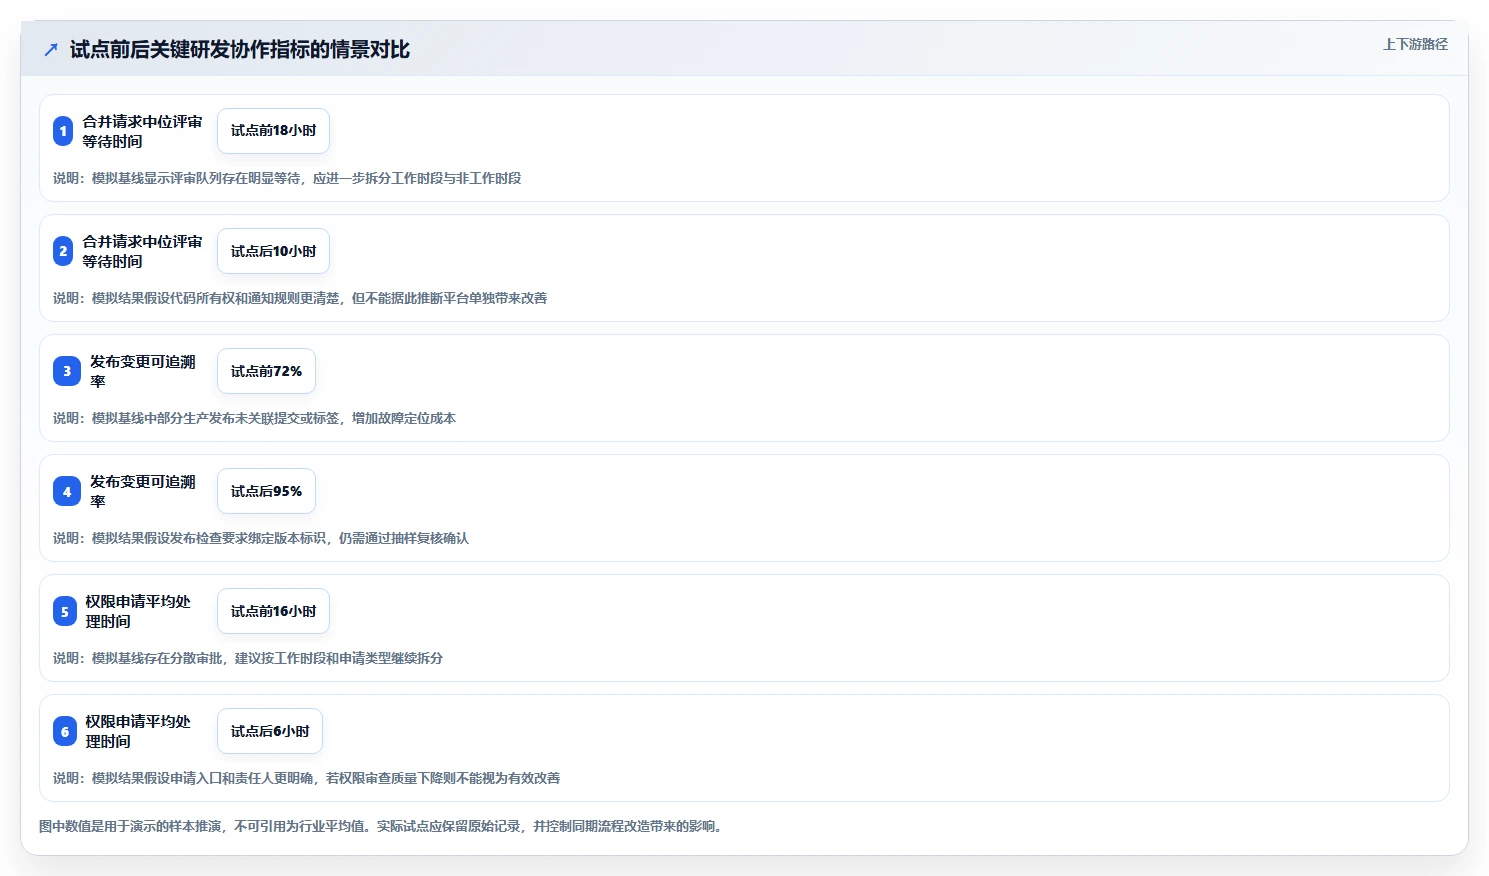Click the note about 代码所有权和通知规则
The height and width of the screenshot is (876, 1489).
click(300, 298)
